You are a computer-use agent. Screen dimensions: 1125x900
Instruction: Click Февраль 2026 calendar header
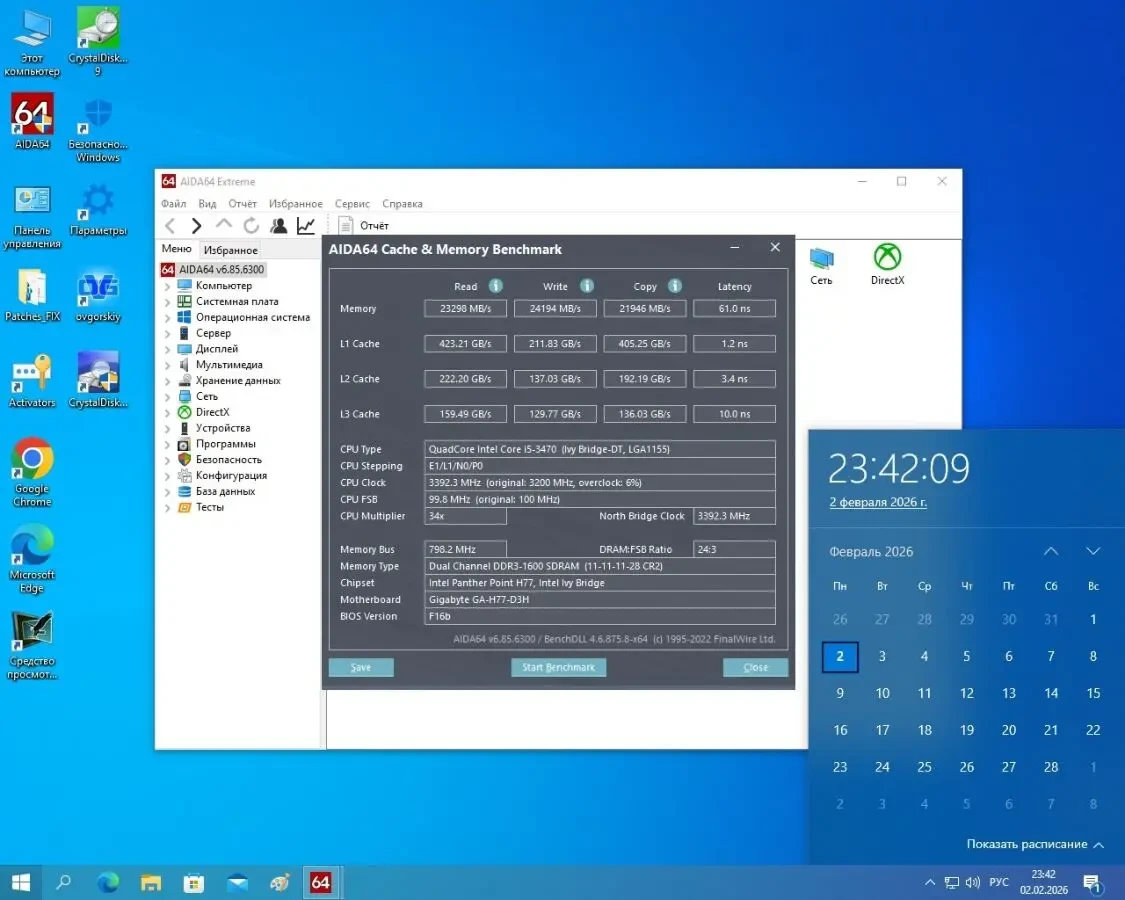[871, 552]
